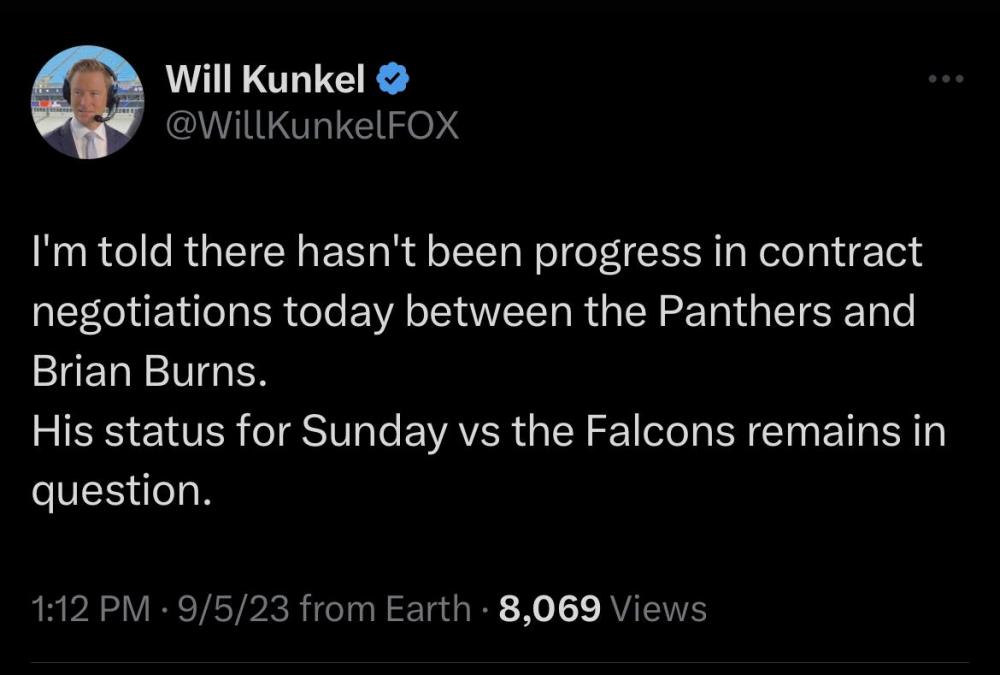Click the word Sunday in tweet
The width and height of the screenshot is (1000, 675).
(374, 431)
